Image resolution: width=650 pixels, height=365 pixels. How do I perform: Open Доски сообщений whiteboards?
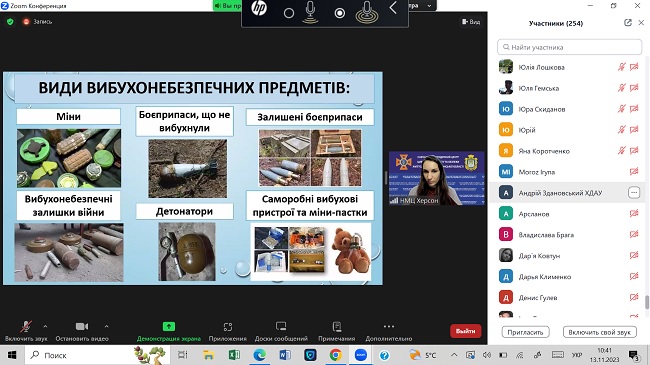[x=281, y=331]
